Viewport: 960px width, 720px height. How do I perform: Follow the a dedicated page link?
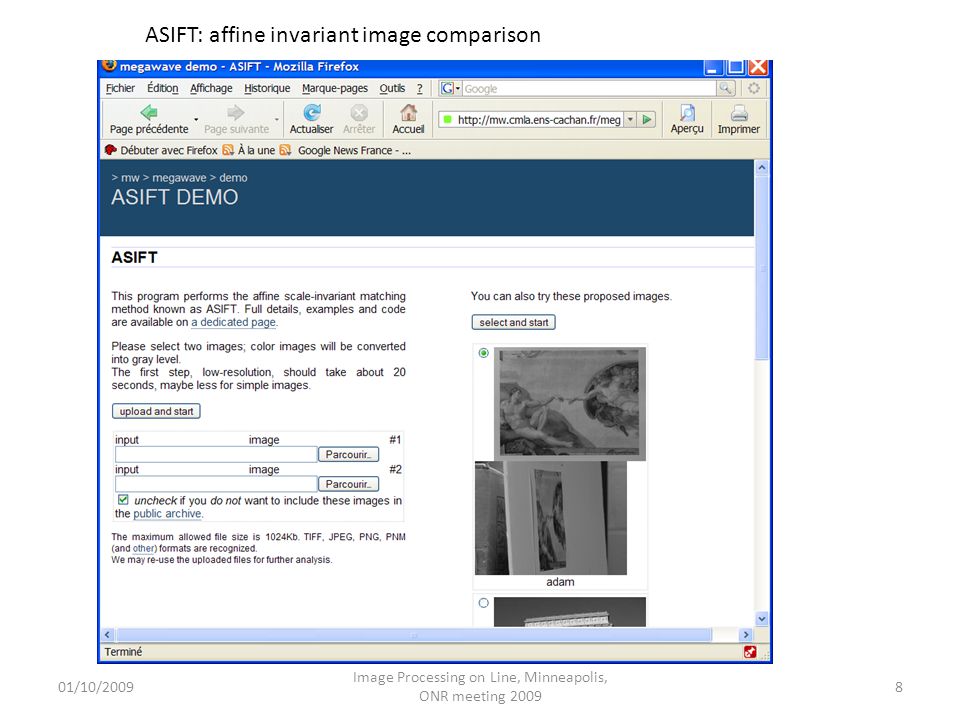234,322
